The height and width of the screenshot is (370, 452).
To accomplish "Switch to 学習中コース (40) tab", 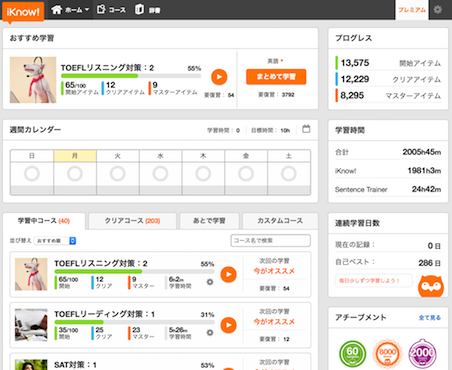I will coord(44,221).
